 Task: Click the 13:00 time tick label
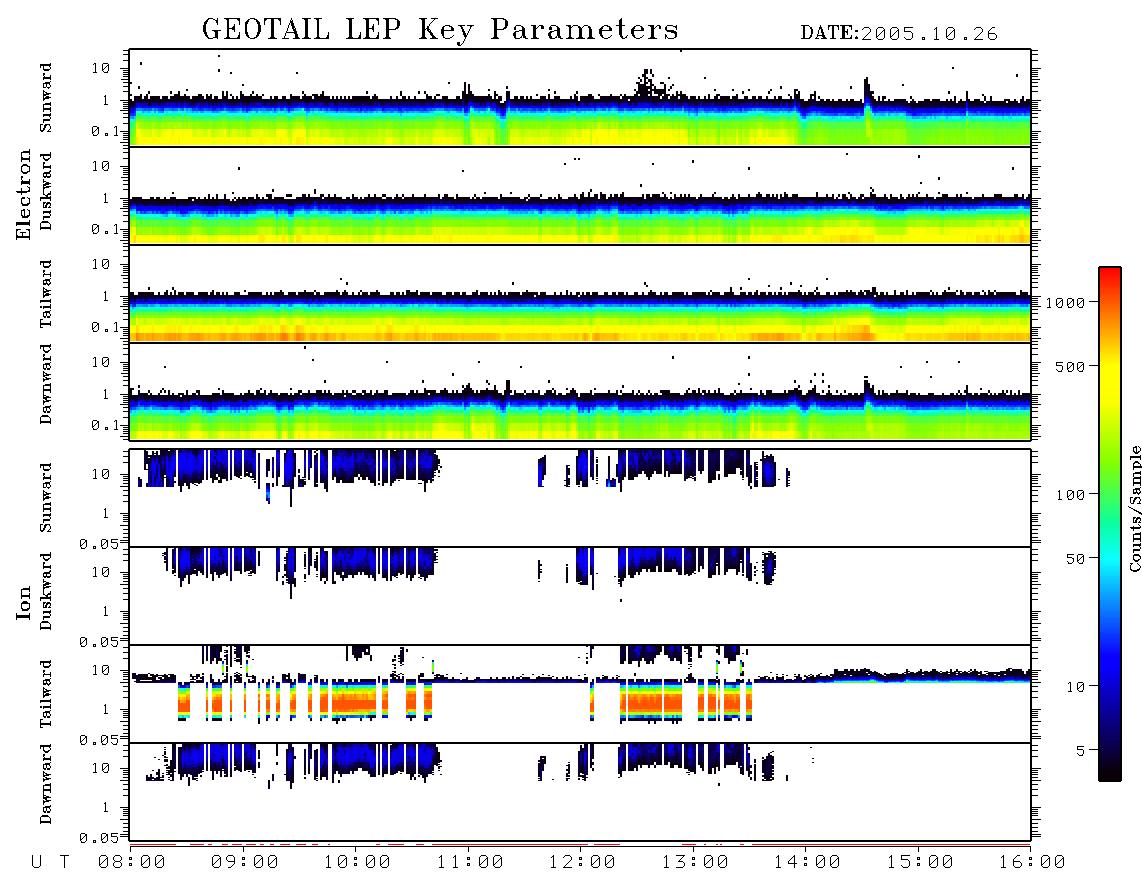695,863
